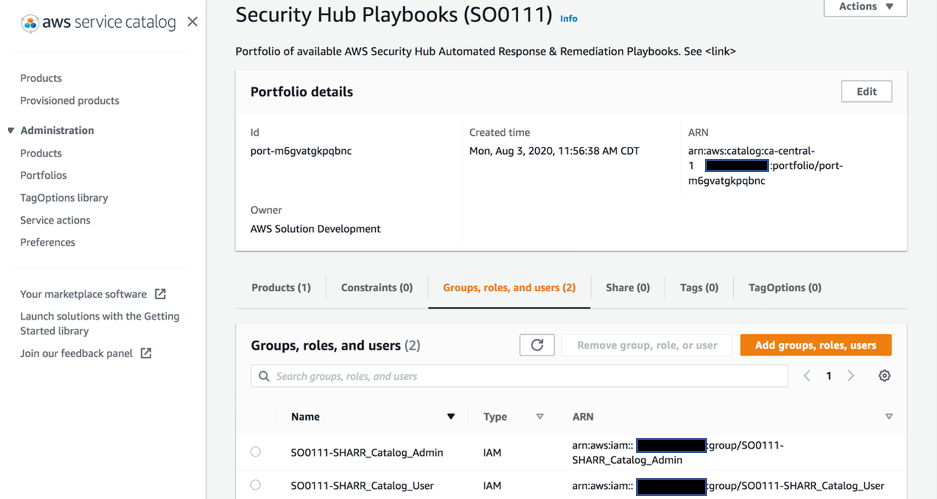
Task: Switch to Constraints (0) tab
Action: click(x=377, y=287)
